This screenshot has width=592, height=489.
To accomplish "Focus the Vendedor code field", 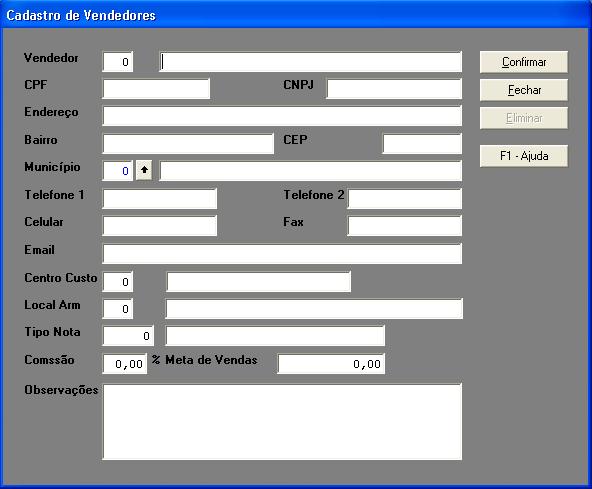I will (118, 62).
